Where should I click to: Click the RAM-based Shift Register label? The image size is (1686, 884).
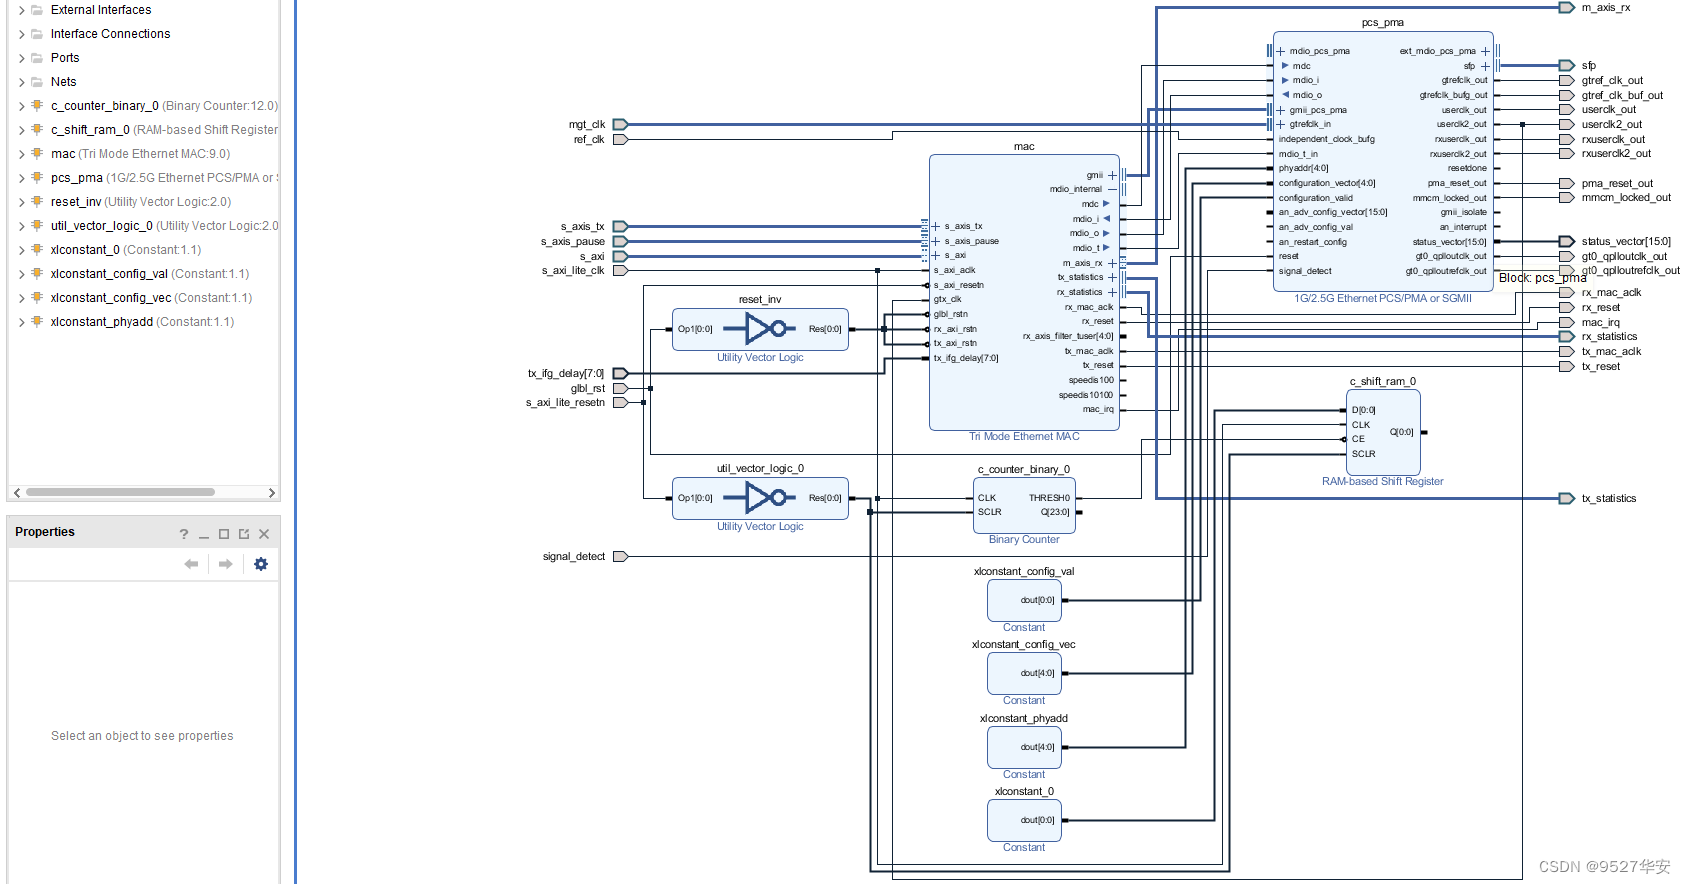tap(1383, 481)
